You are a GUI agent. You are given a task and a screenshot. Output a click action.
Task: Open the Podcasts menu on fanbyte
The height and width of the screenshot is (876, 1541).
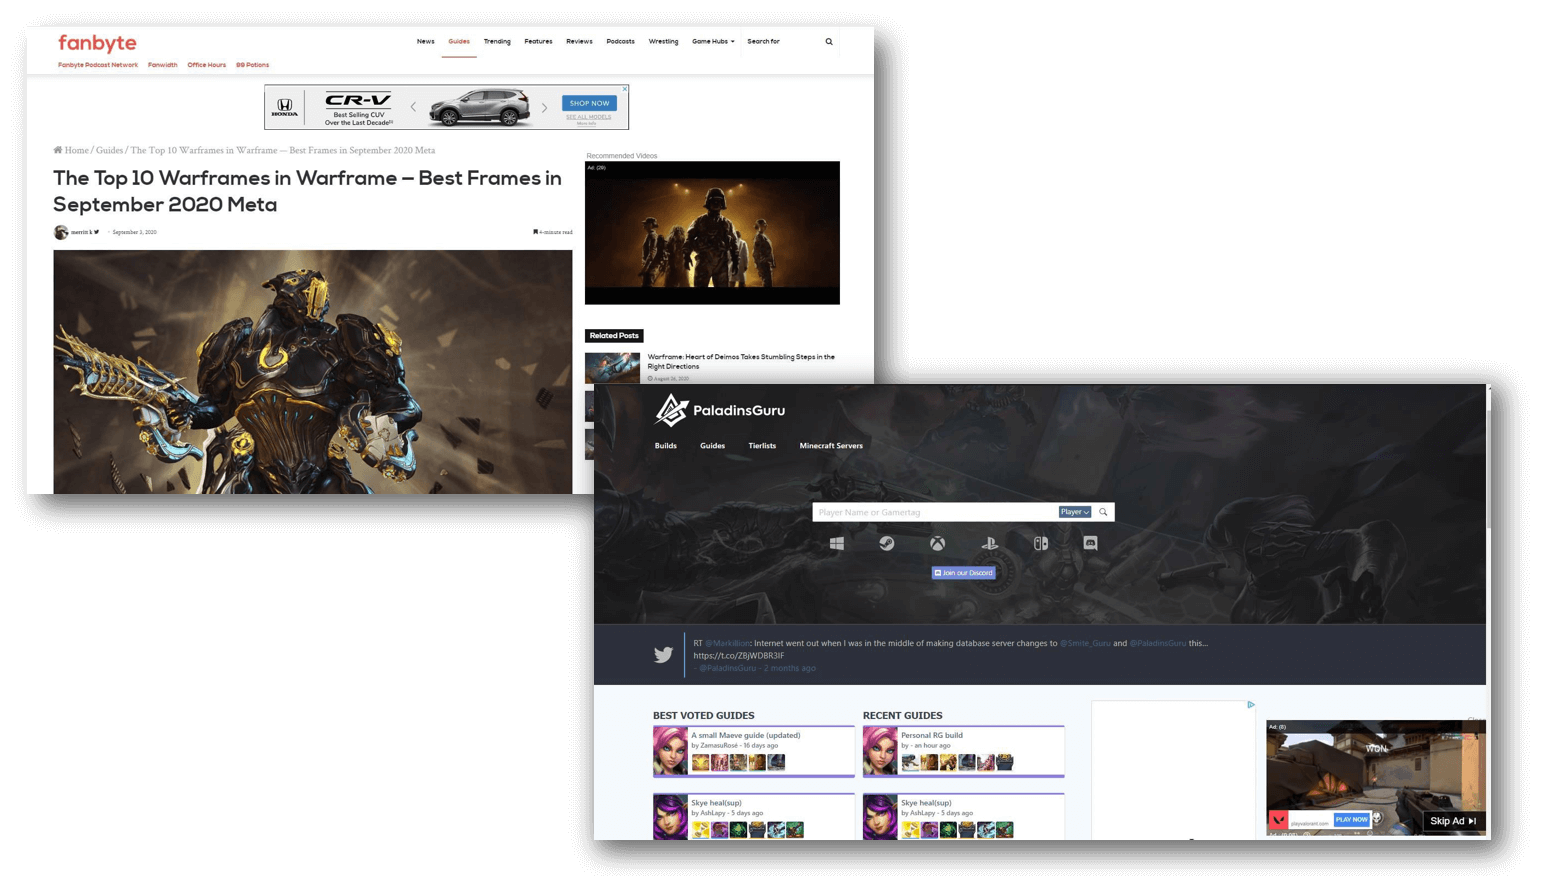pyautogui.click(x=620, y=42)
